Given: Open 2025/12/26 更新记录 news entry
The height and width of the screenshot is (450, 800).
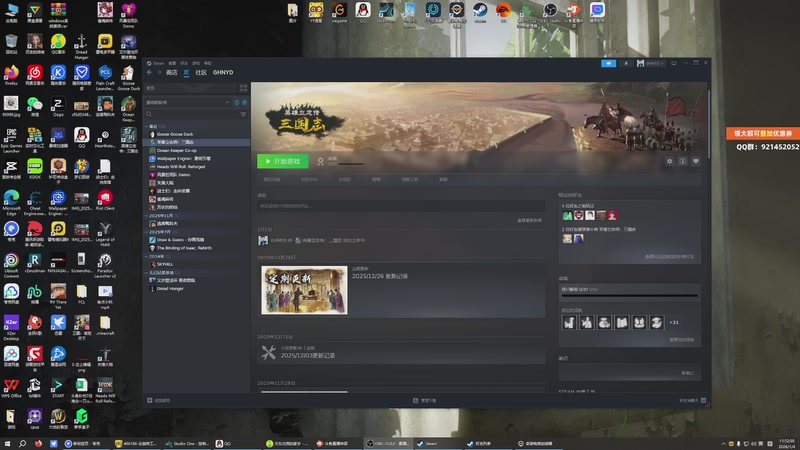Looking at the screenshot, I should click(x=380, y=276).
